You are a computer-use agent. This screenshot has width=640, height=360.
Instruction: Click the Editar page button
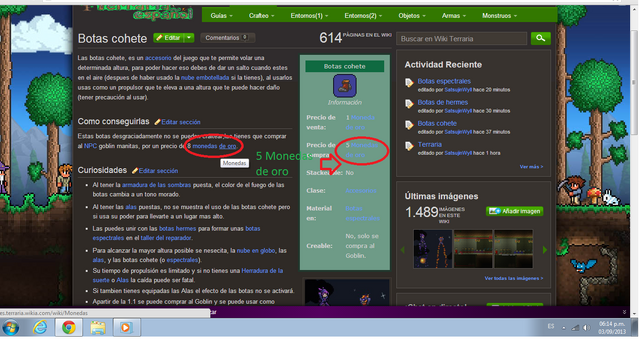(169, 38)
